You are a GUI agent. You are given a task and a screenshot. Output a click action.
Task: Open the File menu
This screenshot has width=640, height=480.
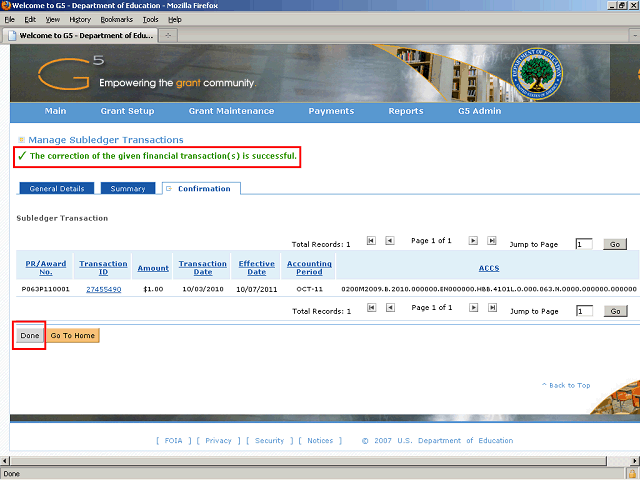tap(9, 20)
